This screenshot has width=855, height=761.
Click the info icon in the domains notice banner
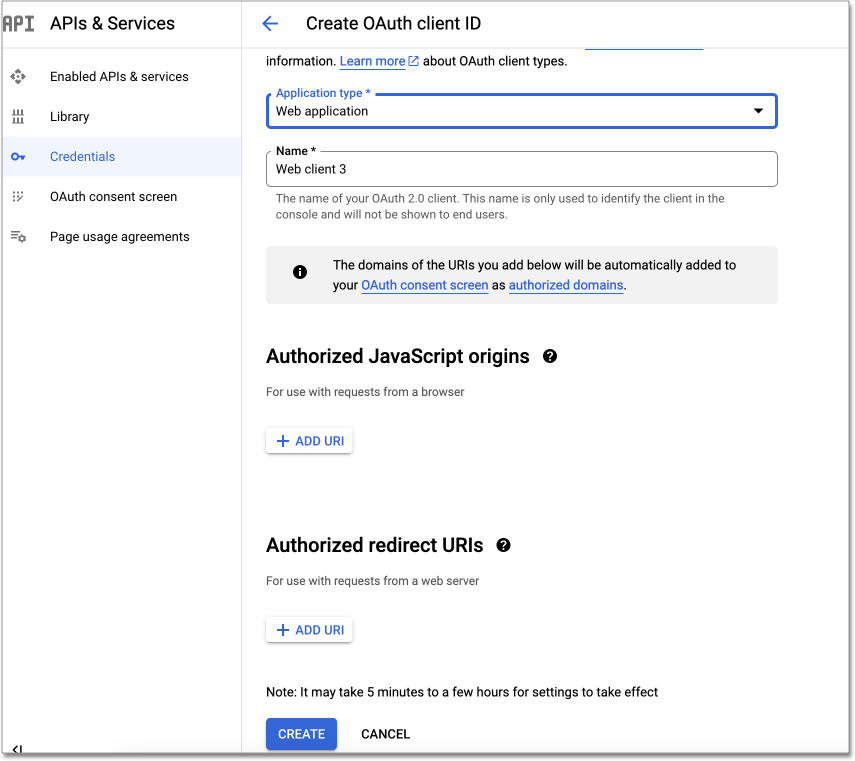pos(300,274)
